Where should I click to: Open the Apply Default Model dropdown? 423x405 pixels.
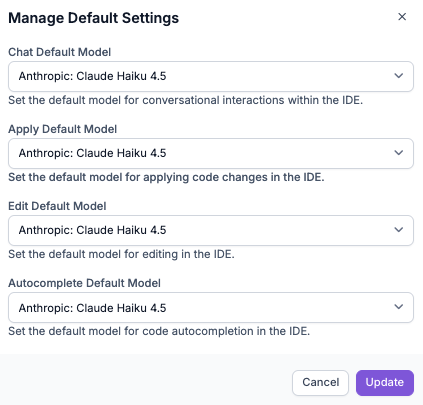pos(211,153)
